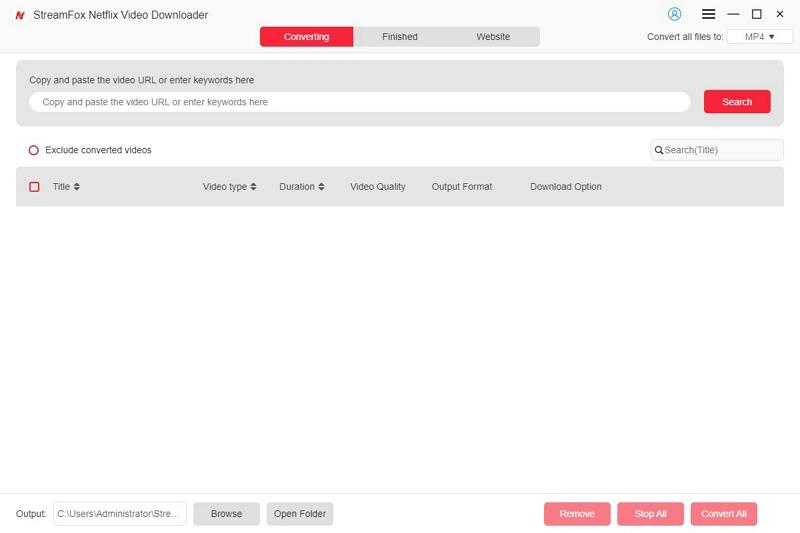Focus the Search(Title) filter field
Screen dimensions: 800x533
[717, 150]
